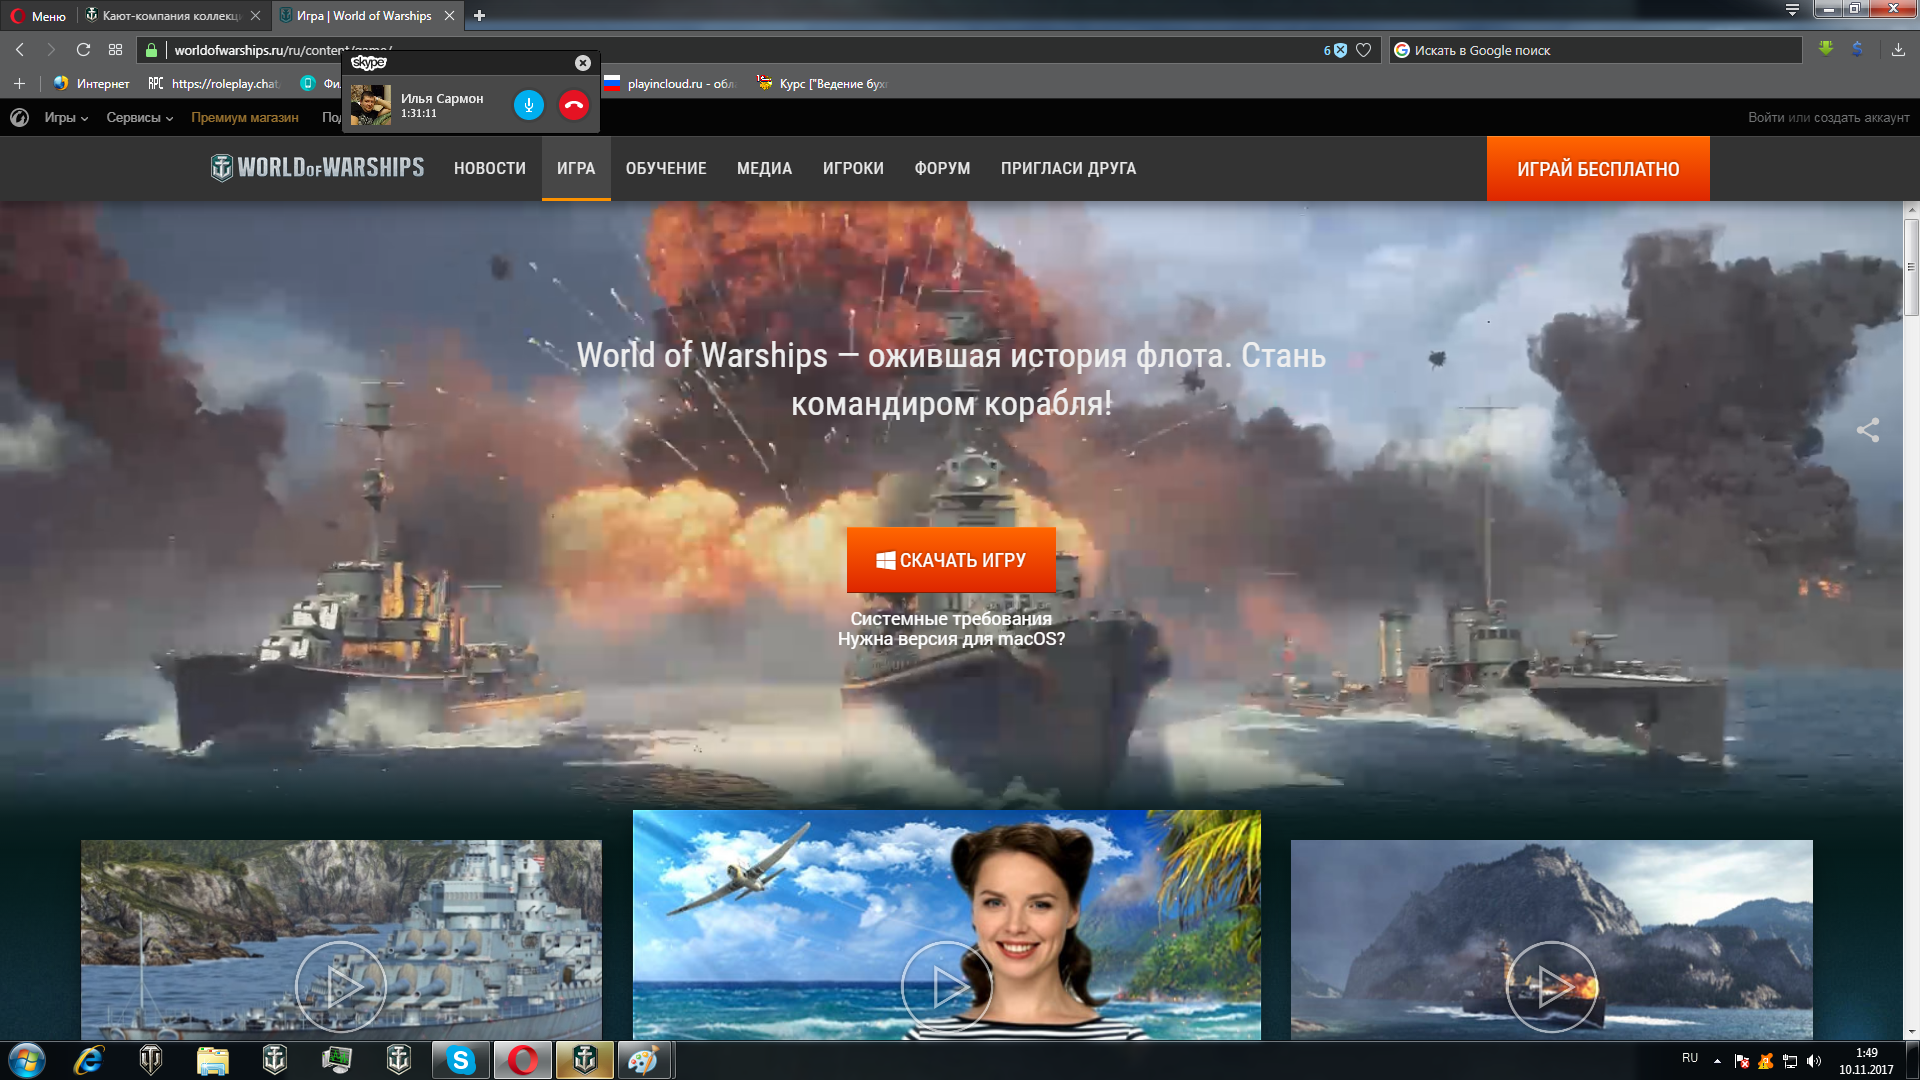Image resolution: width=1920 pixels, height=1080 pixels.
Task: Expand the Сервисы dropdown
Action: 140,118
